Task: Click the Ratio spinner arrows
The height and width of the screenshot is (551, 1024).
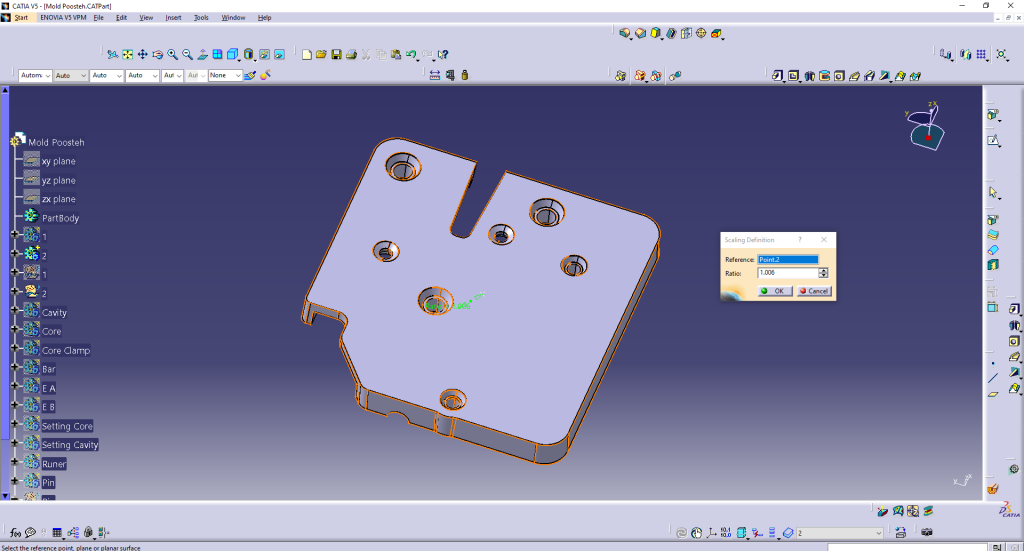Action: 823,273
